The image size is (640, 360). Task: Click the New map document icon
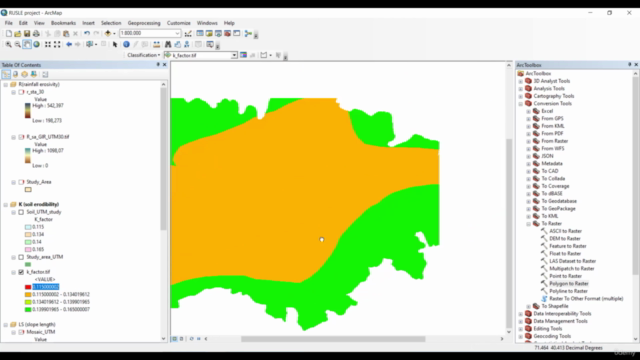(9, 33)
